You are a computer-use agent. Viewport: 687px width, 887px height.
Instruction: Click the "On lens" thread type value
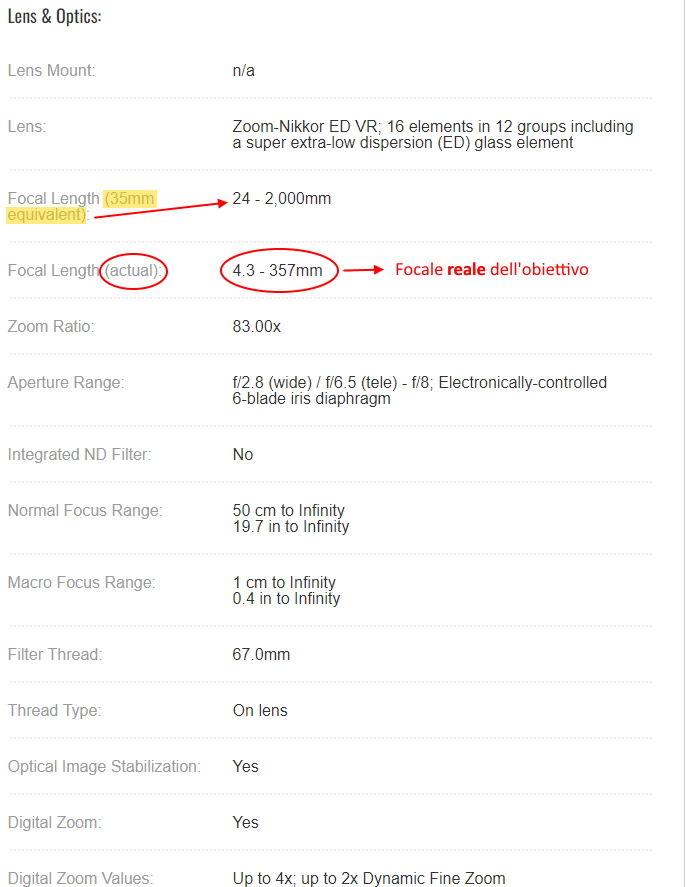[260, 711]
